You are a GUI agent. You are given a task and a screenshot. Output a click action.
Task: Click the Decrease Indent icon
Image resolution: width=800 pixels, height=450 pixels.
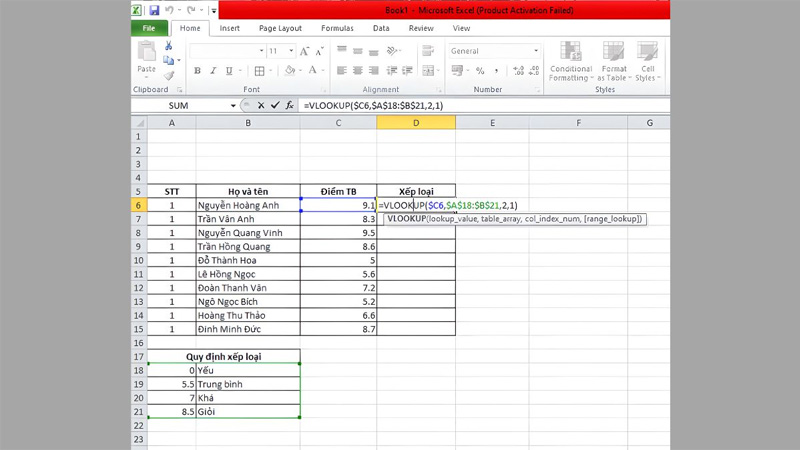392,70
